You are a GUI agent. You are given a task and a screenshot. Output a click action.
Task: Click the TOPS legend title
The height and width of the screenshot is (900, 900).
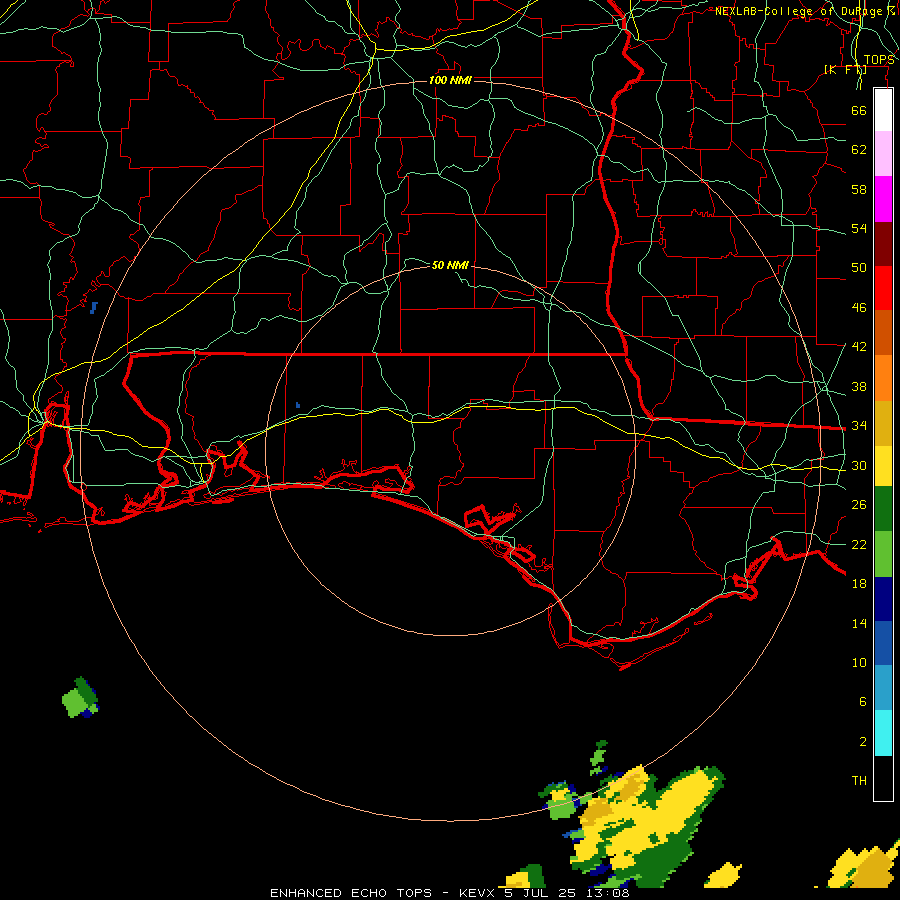point(879,60)
